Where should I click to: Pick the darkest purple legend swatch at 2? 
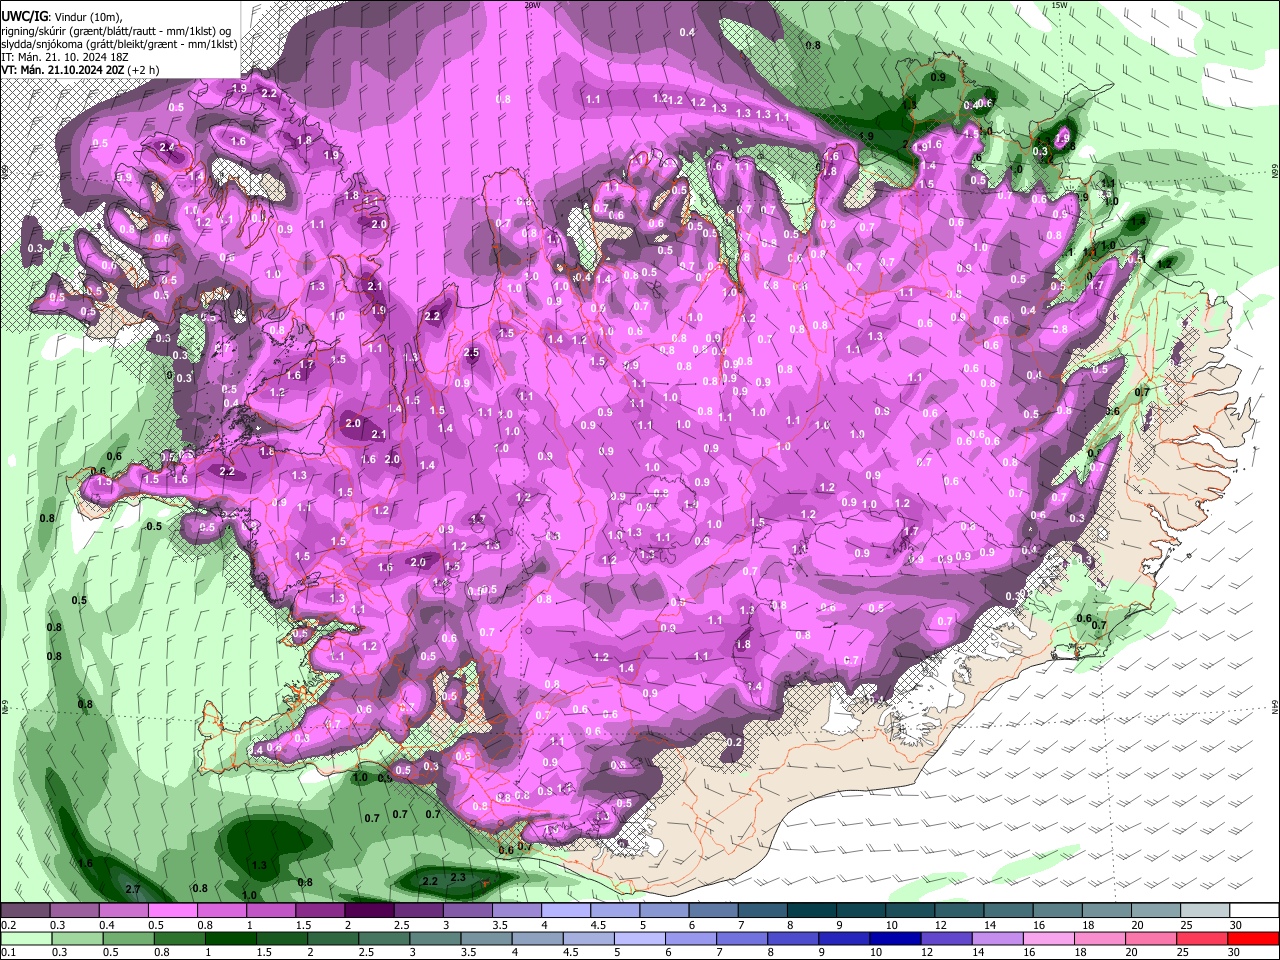pyautogui.click(x=369, y=910)
